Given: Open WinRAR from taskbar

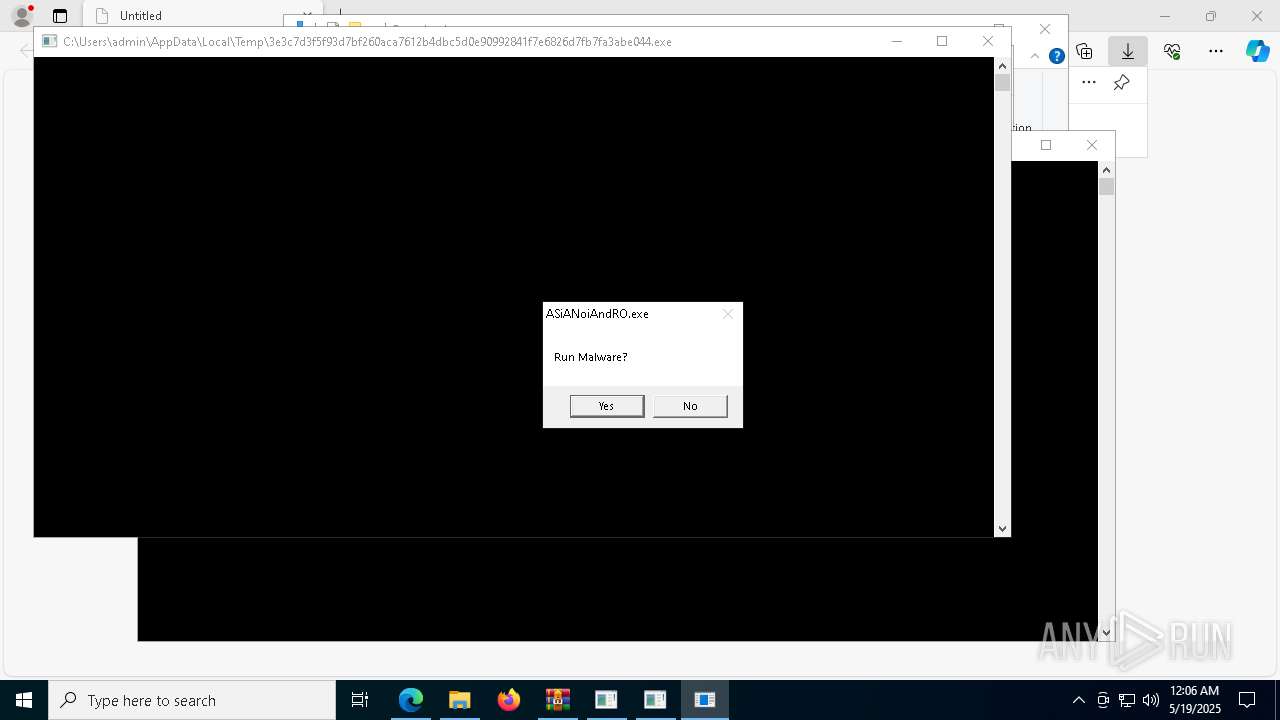Looking at the screenshot, I should 558,700.
